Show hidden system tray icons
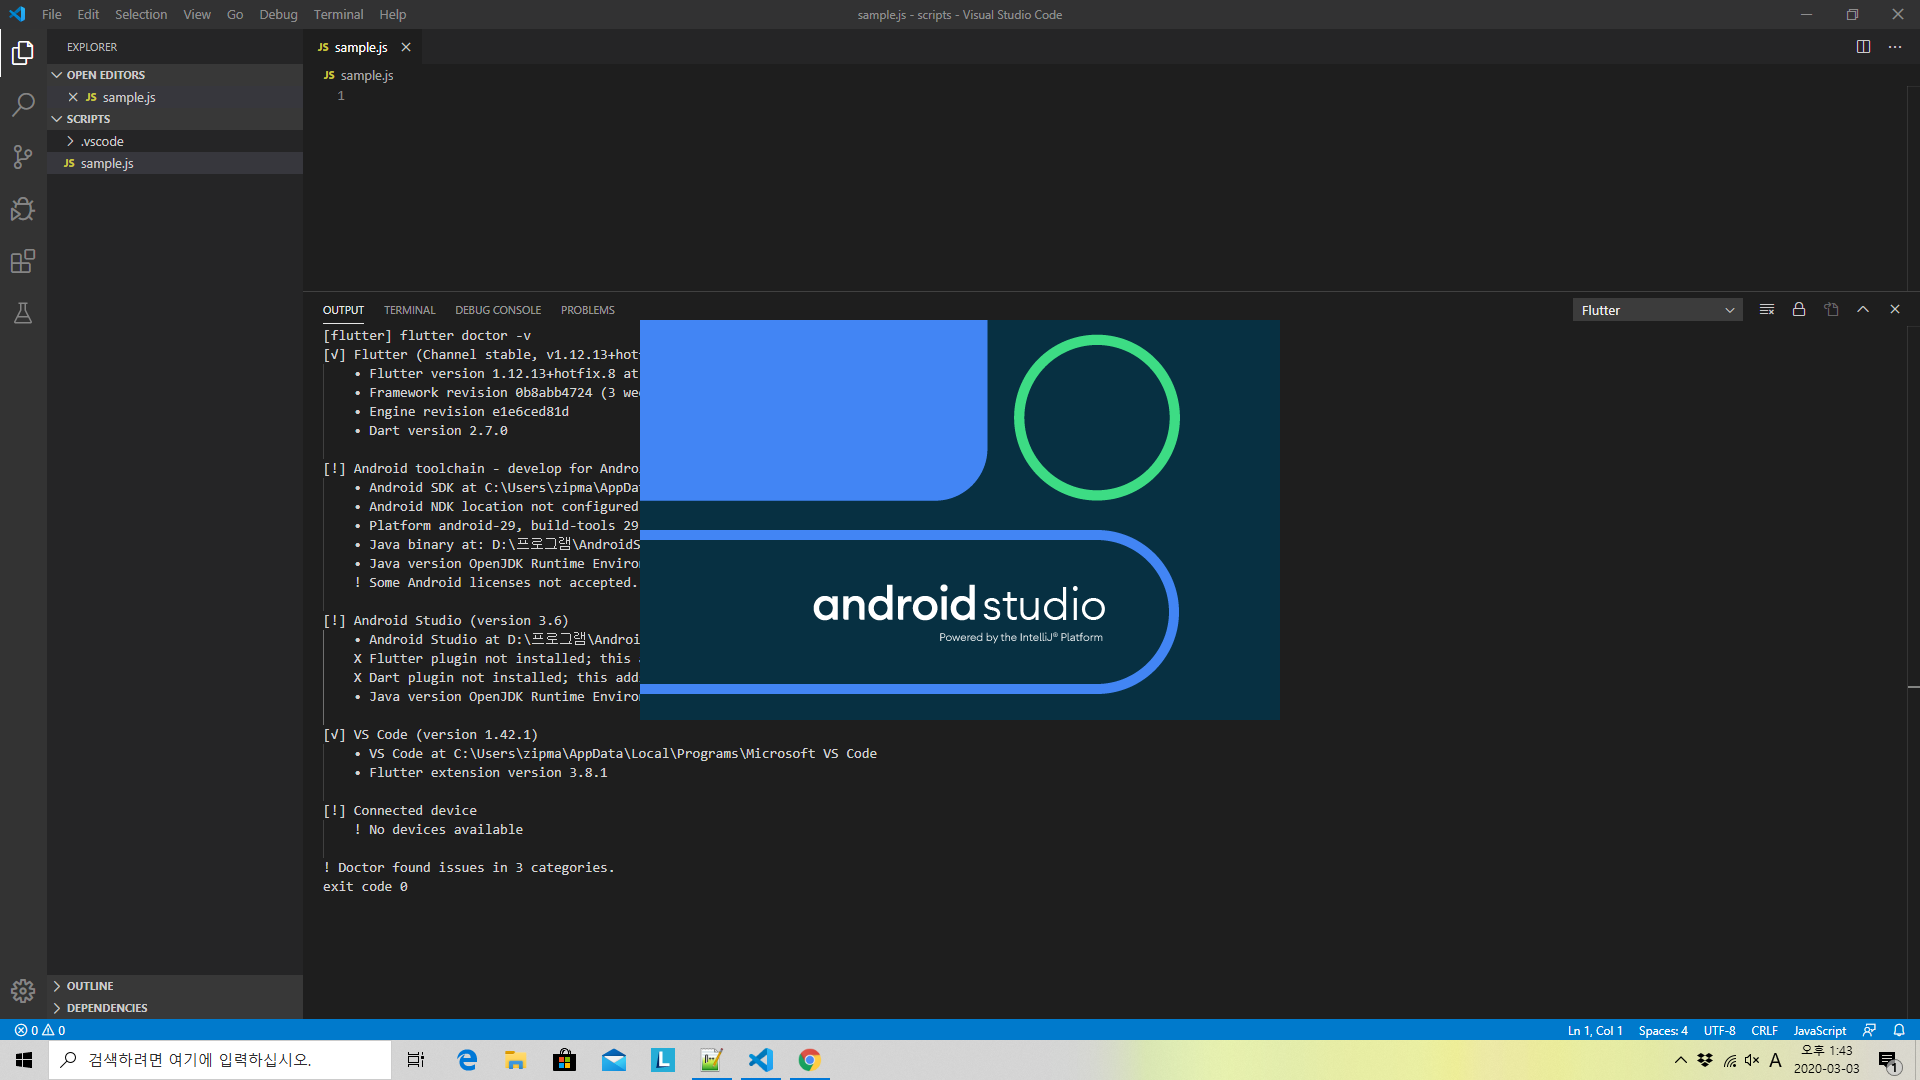This screenshot has width=1920, height=1080. click(x=1681, y=1060)
